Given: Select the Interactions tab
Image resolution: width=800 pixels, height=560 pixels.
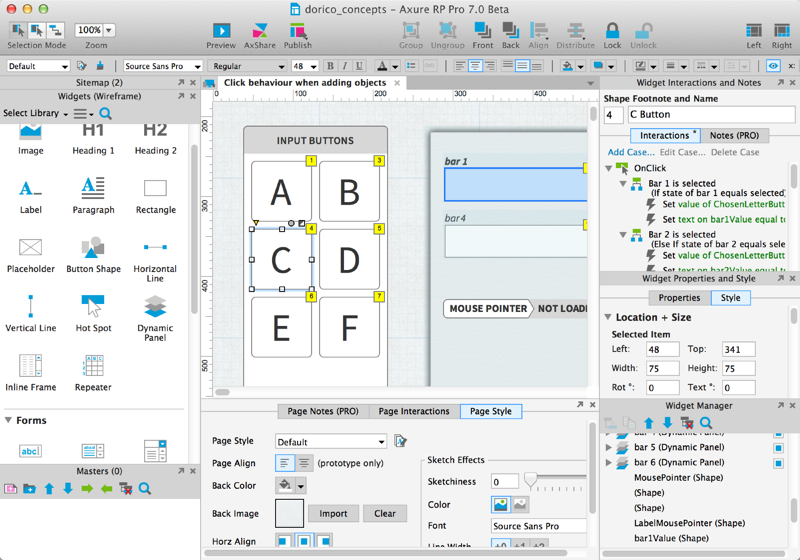Looking at the screenshot, I should point(665,135).
